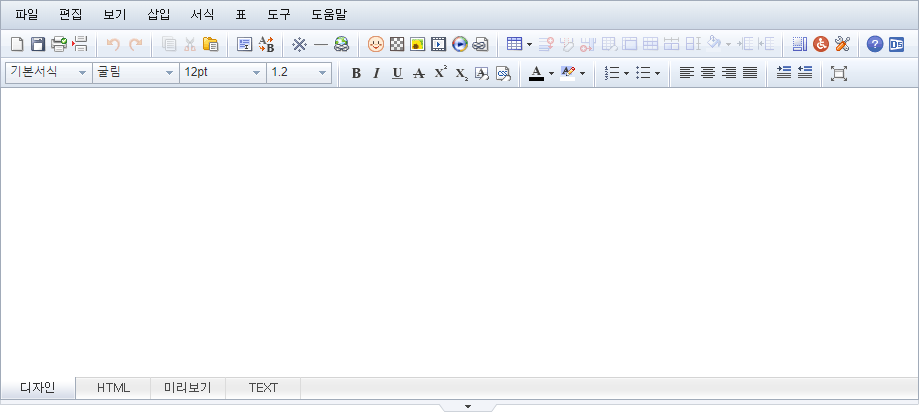The width and height of the screenshot is (919, 412).
Task: Click the paste clipboard icon
Action: pos(211,44)
